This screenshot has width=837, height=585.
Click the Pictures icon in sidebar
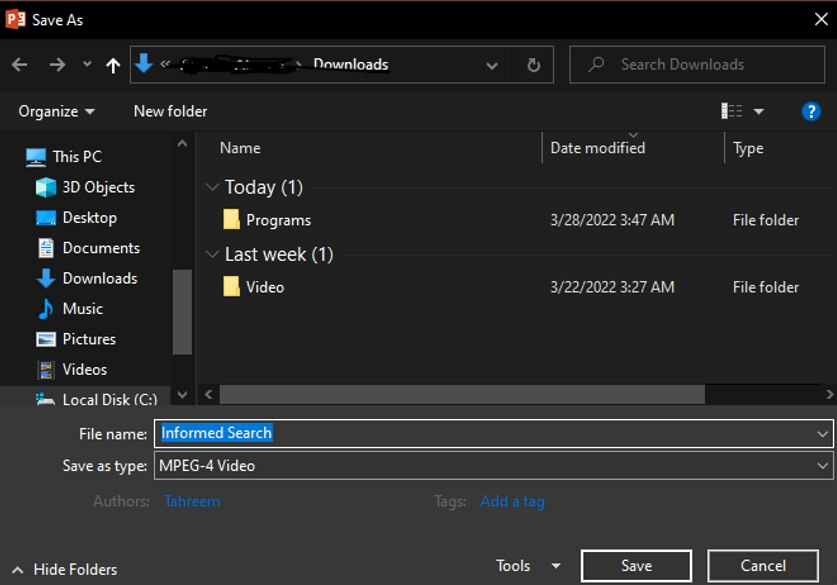click(x=46, y=339)
